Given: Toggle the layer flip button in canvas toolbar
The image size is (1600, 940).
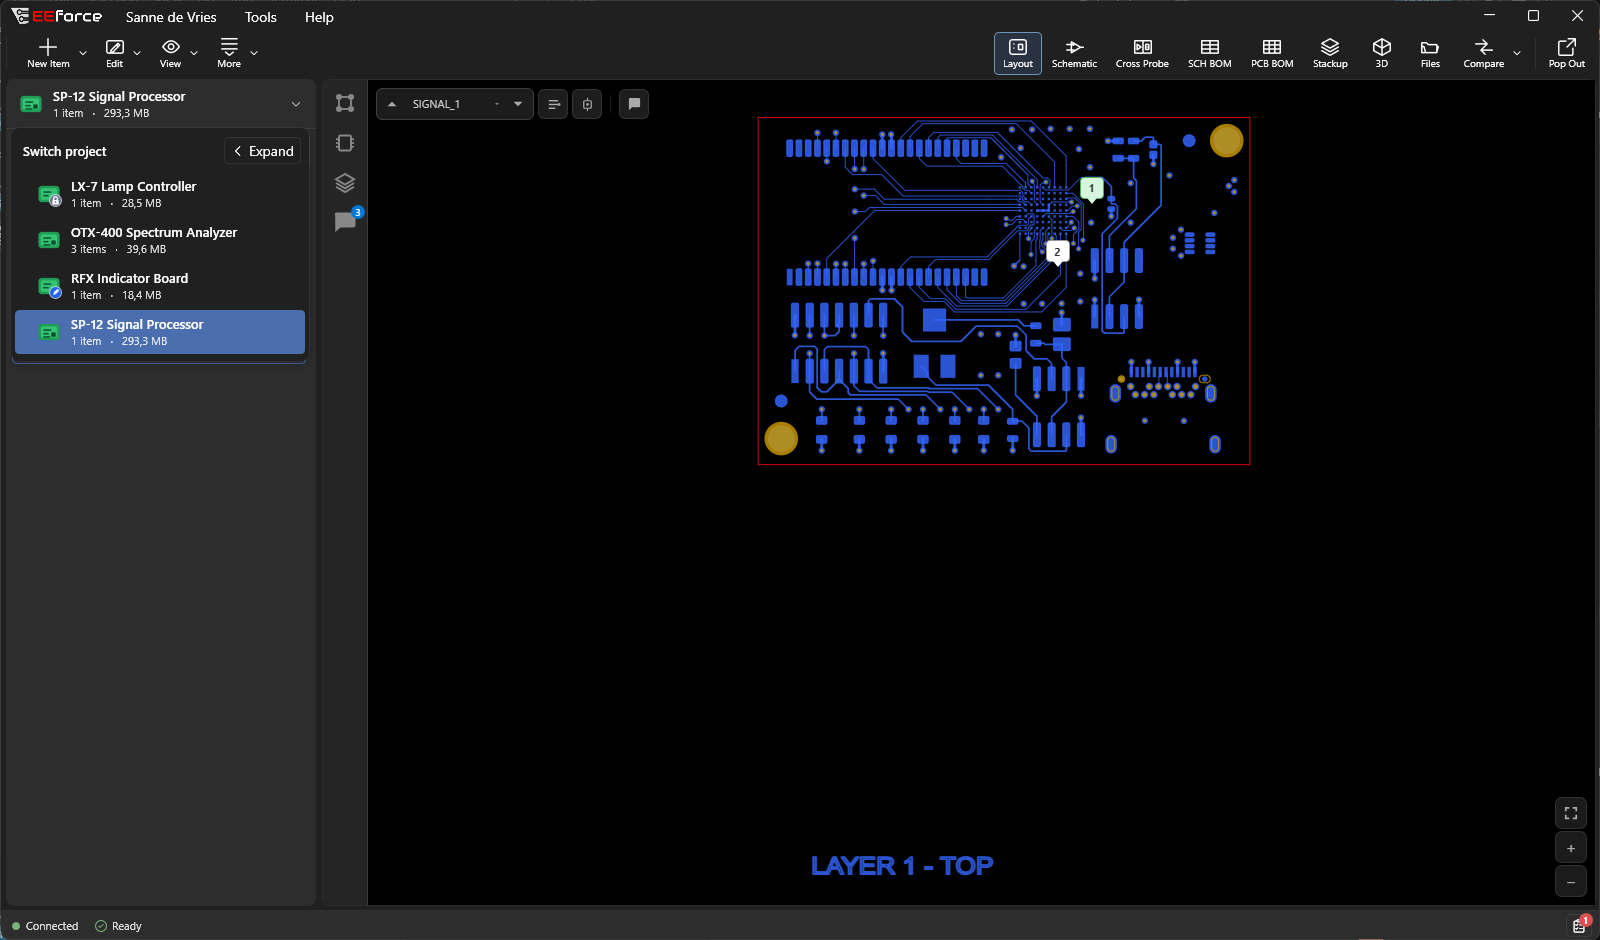Looking at the screenshot, I should click(587, 104).
